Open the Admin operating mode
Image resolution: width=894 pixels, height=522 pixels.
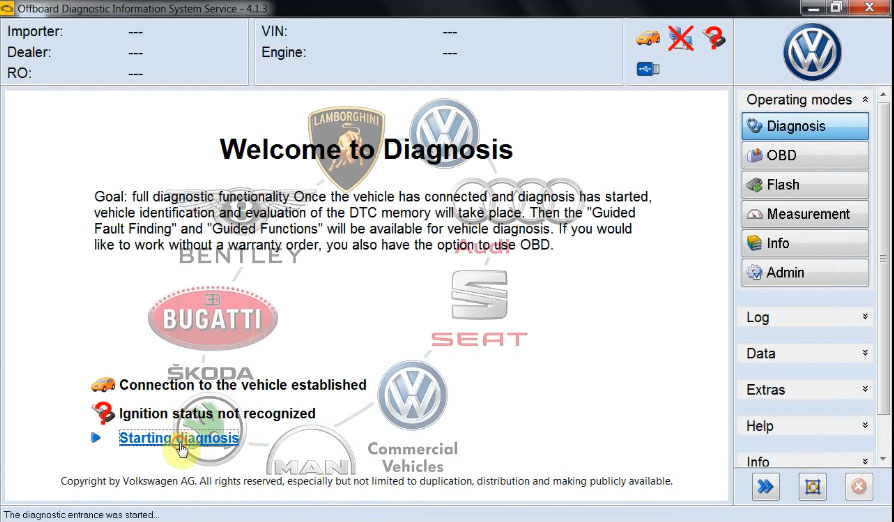click(x=805, y=272)
